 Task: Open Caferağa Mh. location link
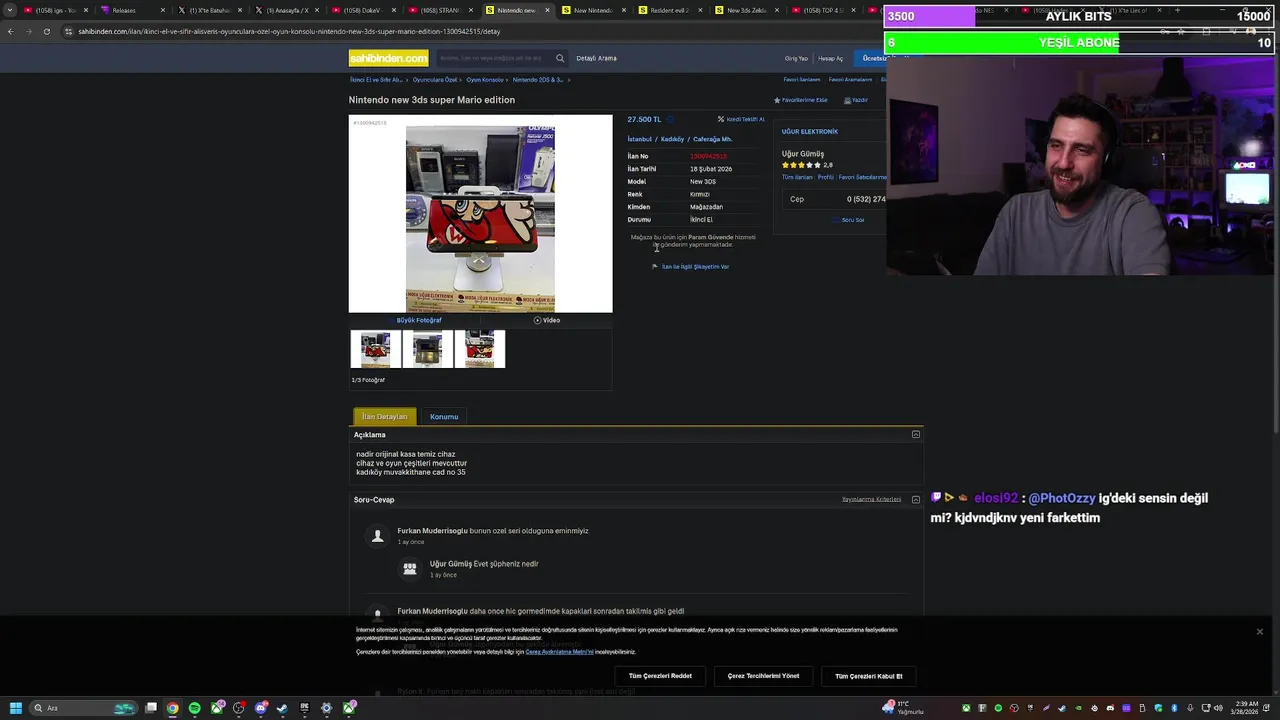(712, 139)
